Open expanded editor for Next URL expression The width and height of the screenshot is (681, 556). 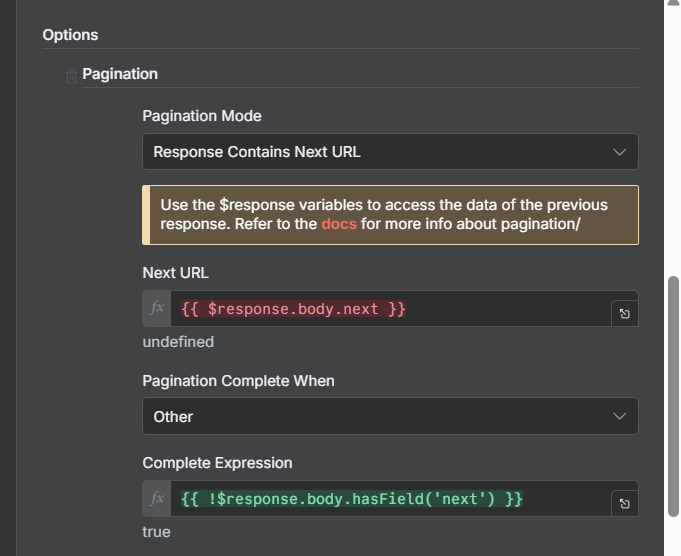(624, 314)
